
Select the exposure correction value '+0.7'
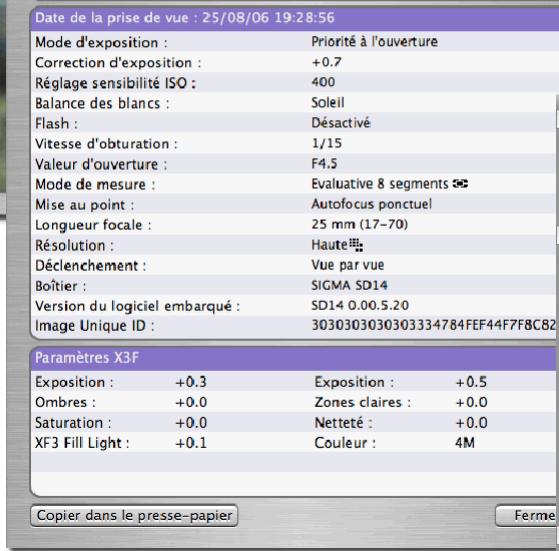click(x=327, y=62)
